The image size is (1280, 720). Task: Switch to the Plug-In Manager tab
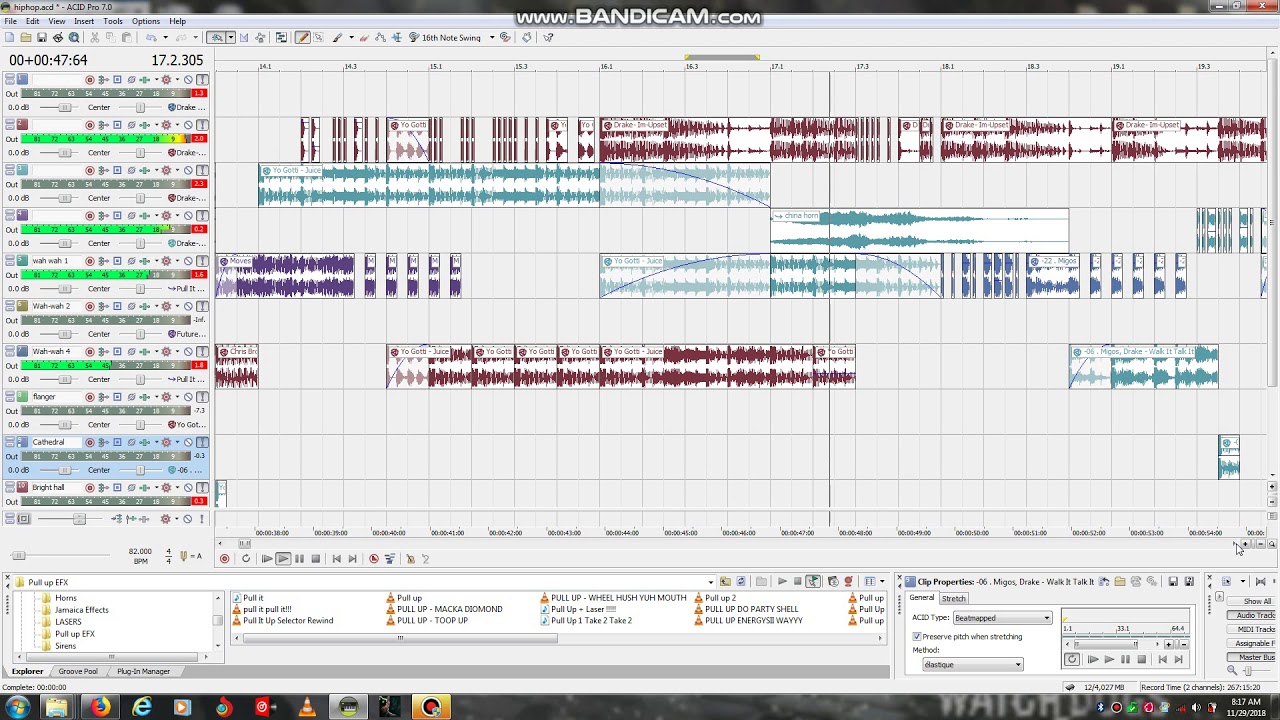[x=143, y=671]
